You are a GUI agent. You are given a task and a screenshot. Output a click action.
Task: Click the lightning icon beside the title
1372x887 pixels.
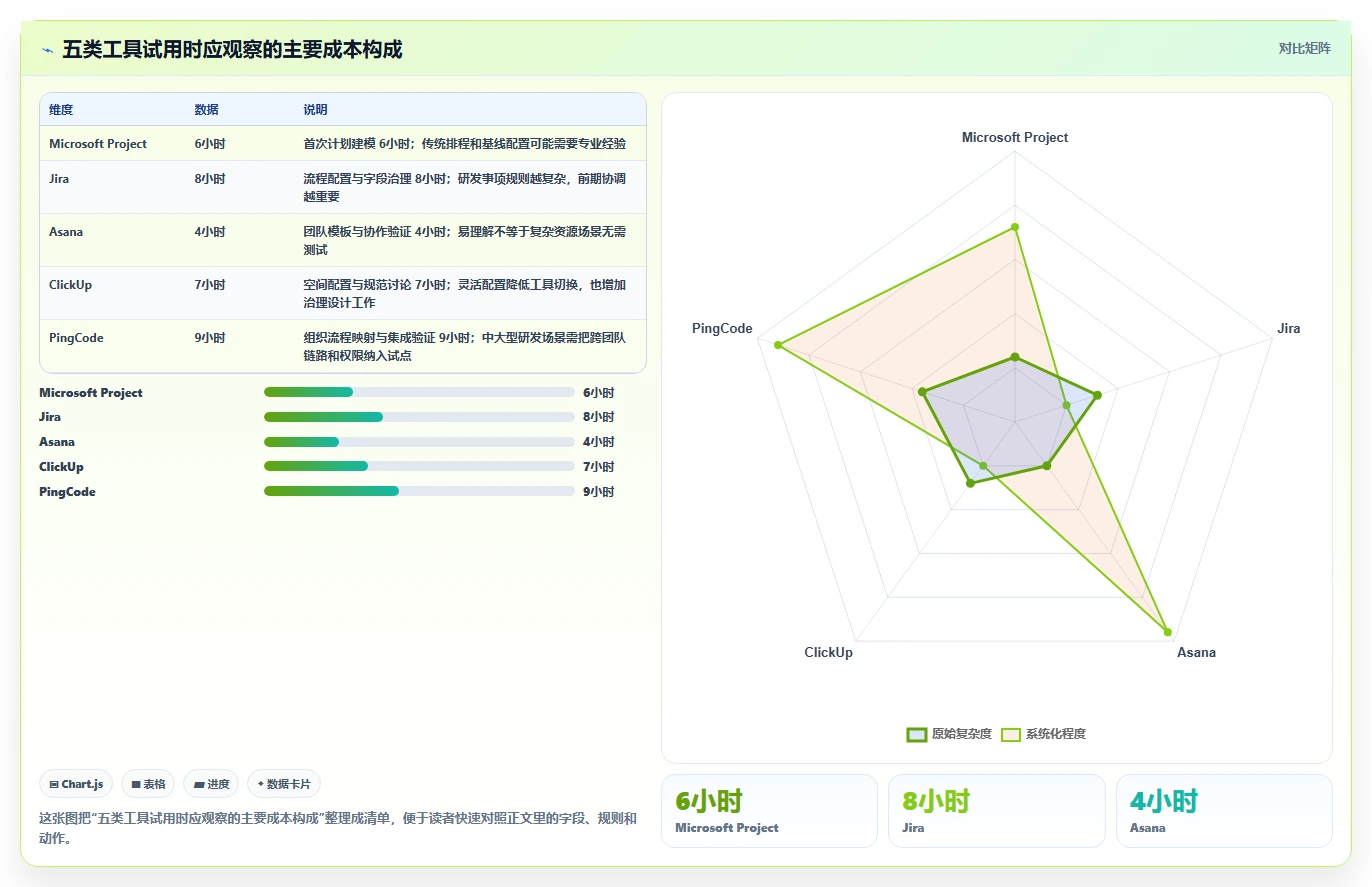pyautogui.click(x=47, y=49)
